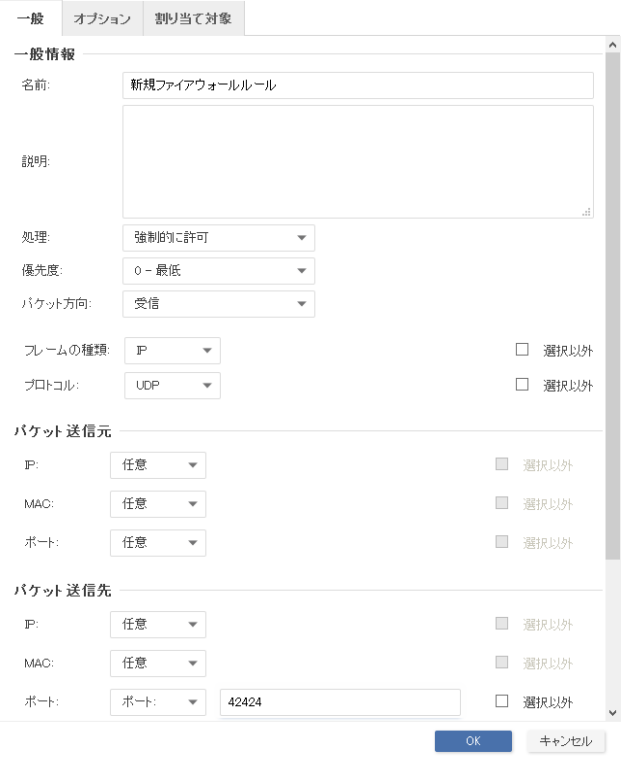Expand the source MAC dropdown under パケット送信元

click(x=157, y=504)
